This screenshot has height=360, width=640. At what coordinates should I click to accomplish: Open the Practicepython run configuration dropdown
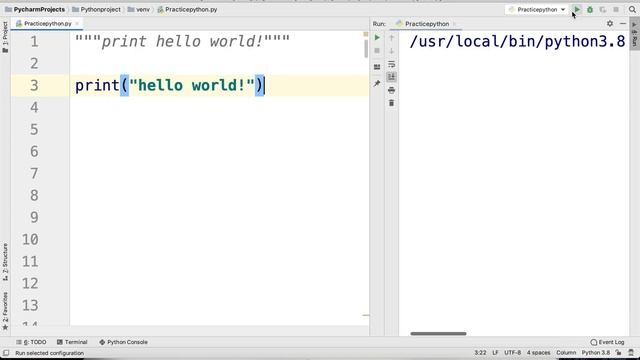click(x=536, y=9)
